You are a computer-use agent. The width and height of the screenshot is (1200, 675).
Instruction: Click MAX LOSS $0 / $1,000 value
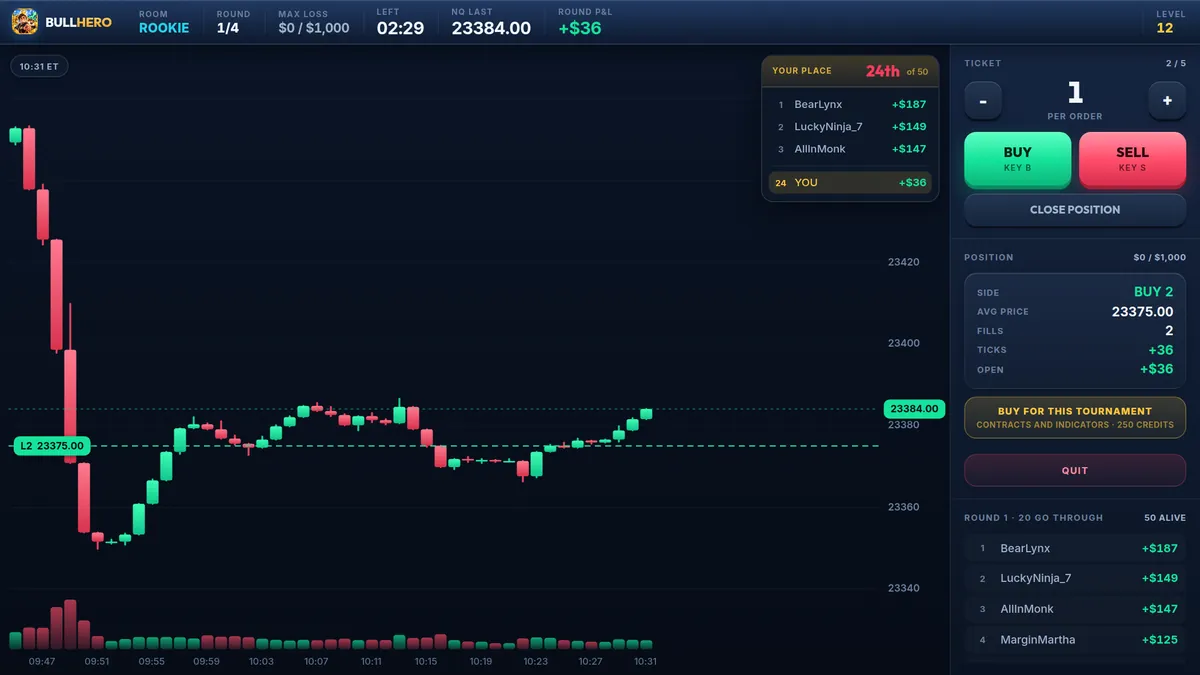click(x=314, y=28)
